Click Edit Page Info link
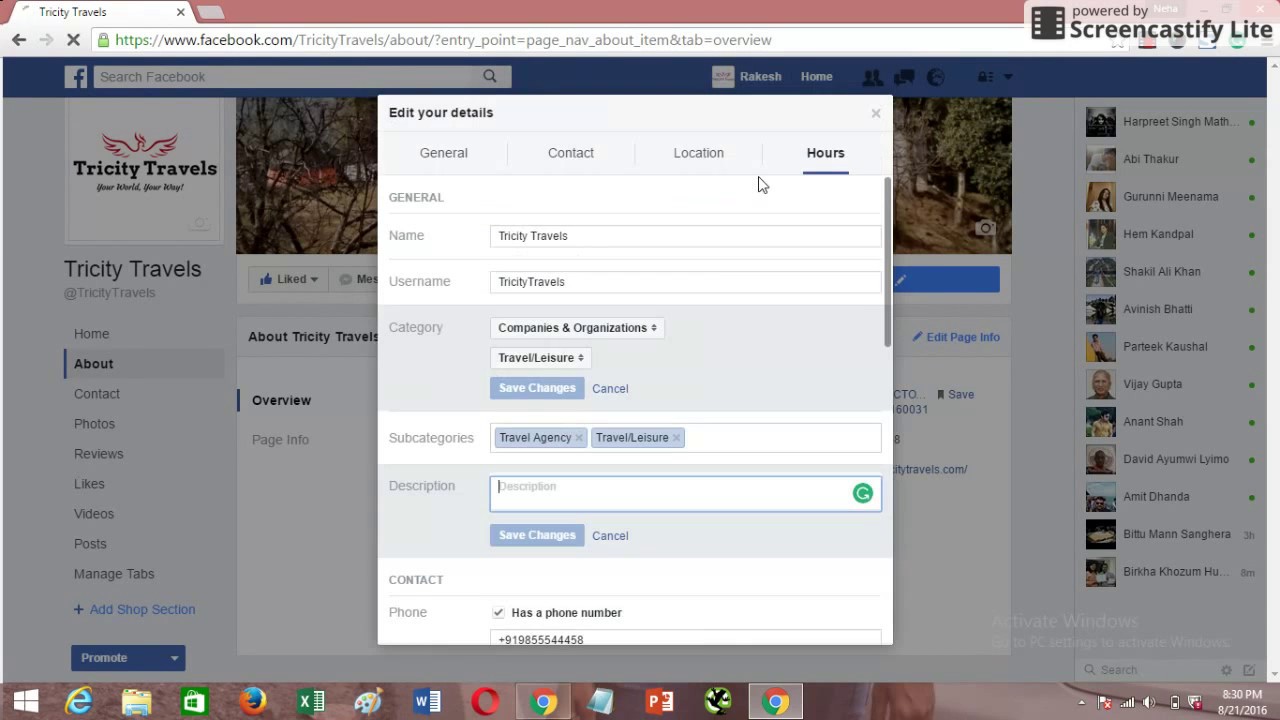1280x720 pixels. tap(956, 337)
